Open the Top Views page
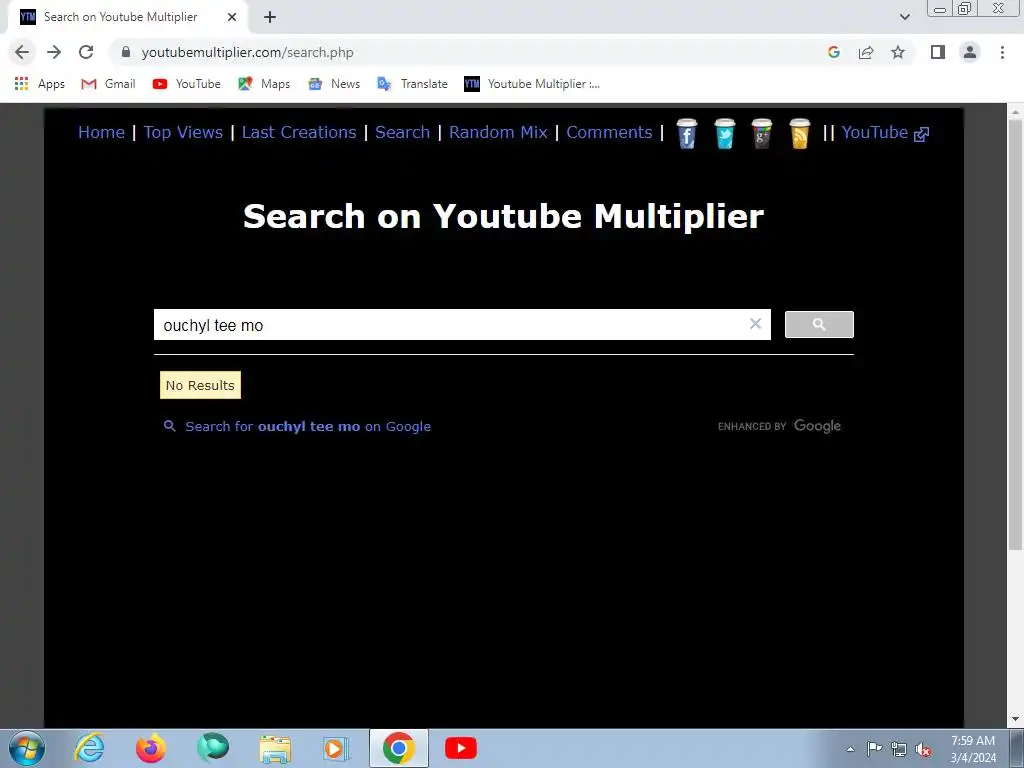This screenshot has height=768, width=1024. [x=184, y=132]
